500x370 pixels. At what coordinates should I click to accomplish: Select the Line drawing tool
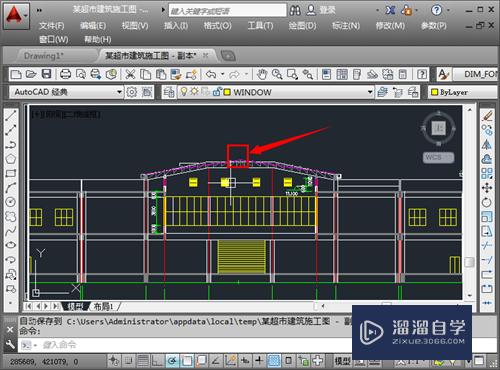point(11,116)
